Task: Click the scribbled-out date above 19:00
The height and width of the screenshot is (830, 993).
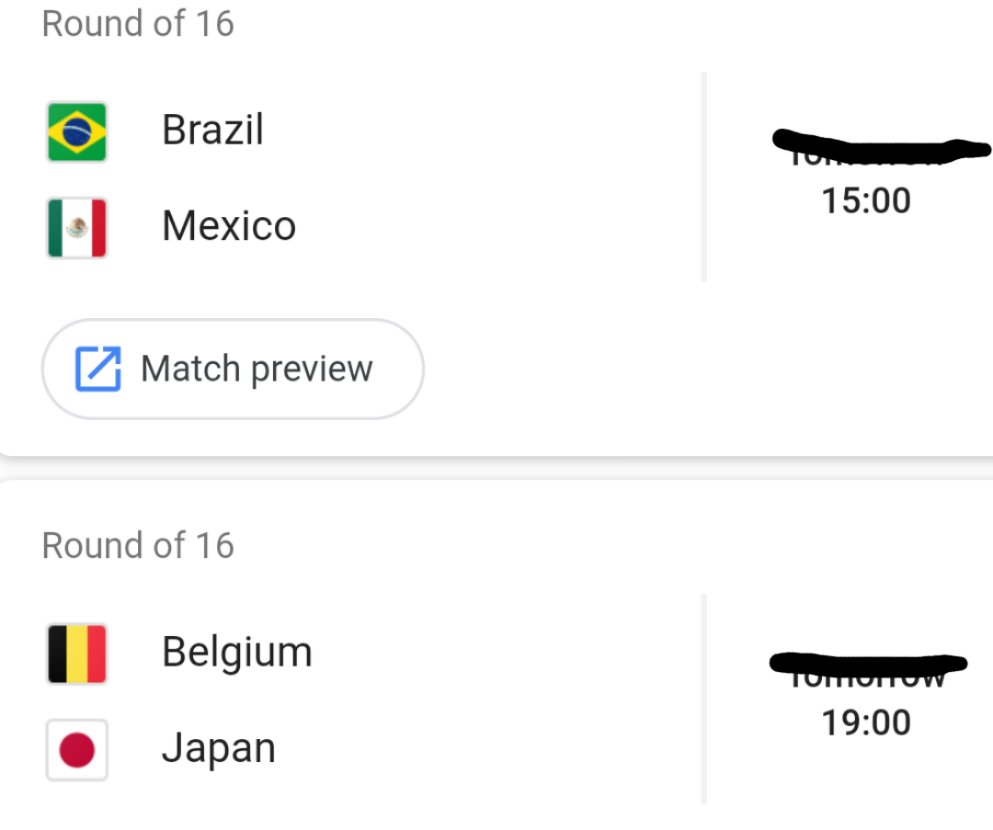Action: coord(868,668)
